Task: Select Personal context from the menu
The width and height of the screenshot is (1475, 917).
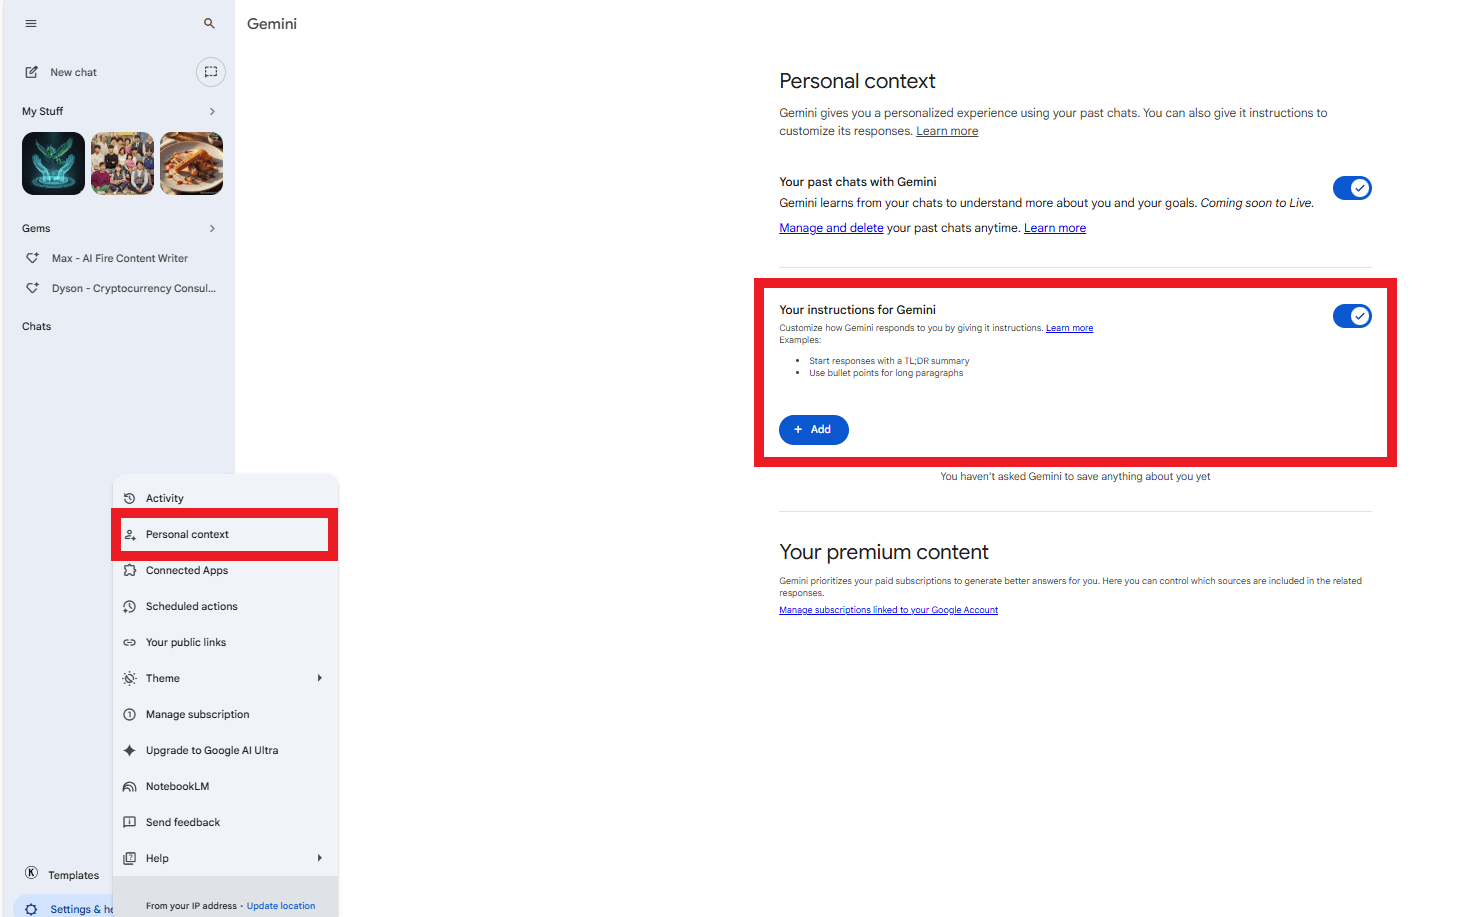Action: click(187, 534)
